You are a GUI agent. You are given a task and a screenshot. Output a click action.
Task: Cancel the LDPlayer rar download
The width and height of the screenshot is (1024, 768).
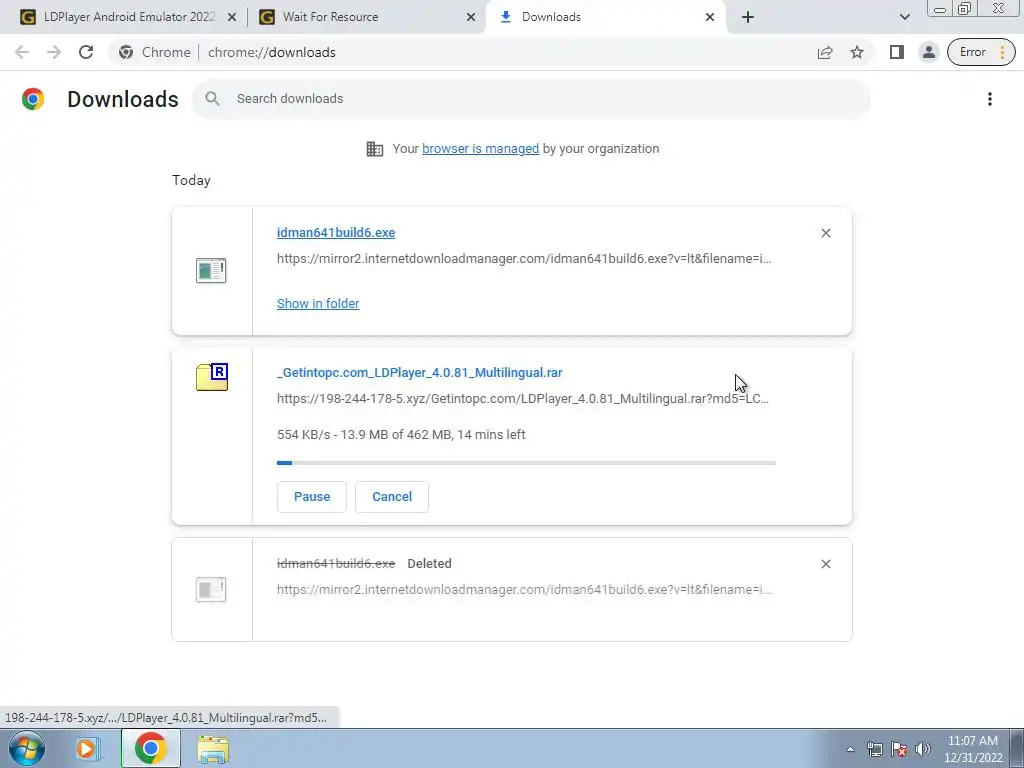coord(392,497)
